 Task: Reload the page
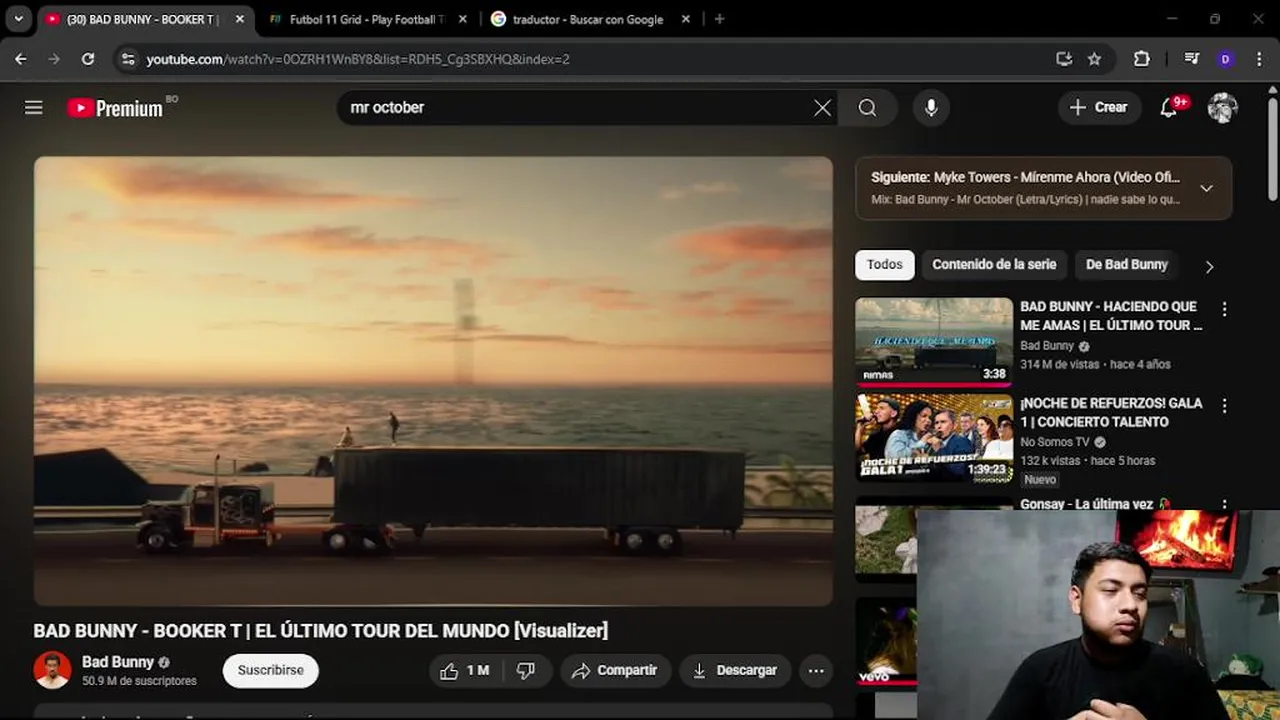click(88, 59)
